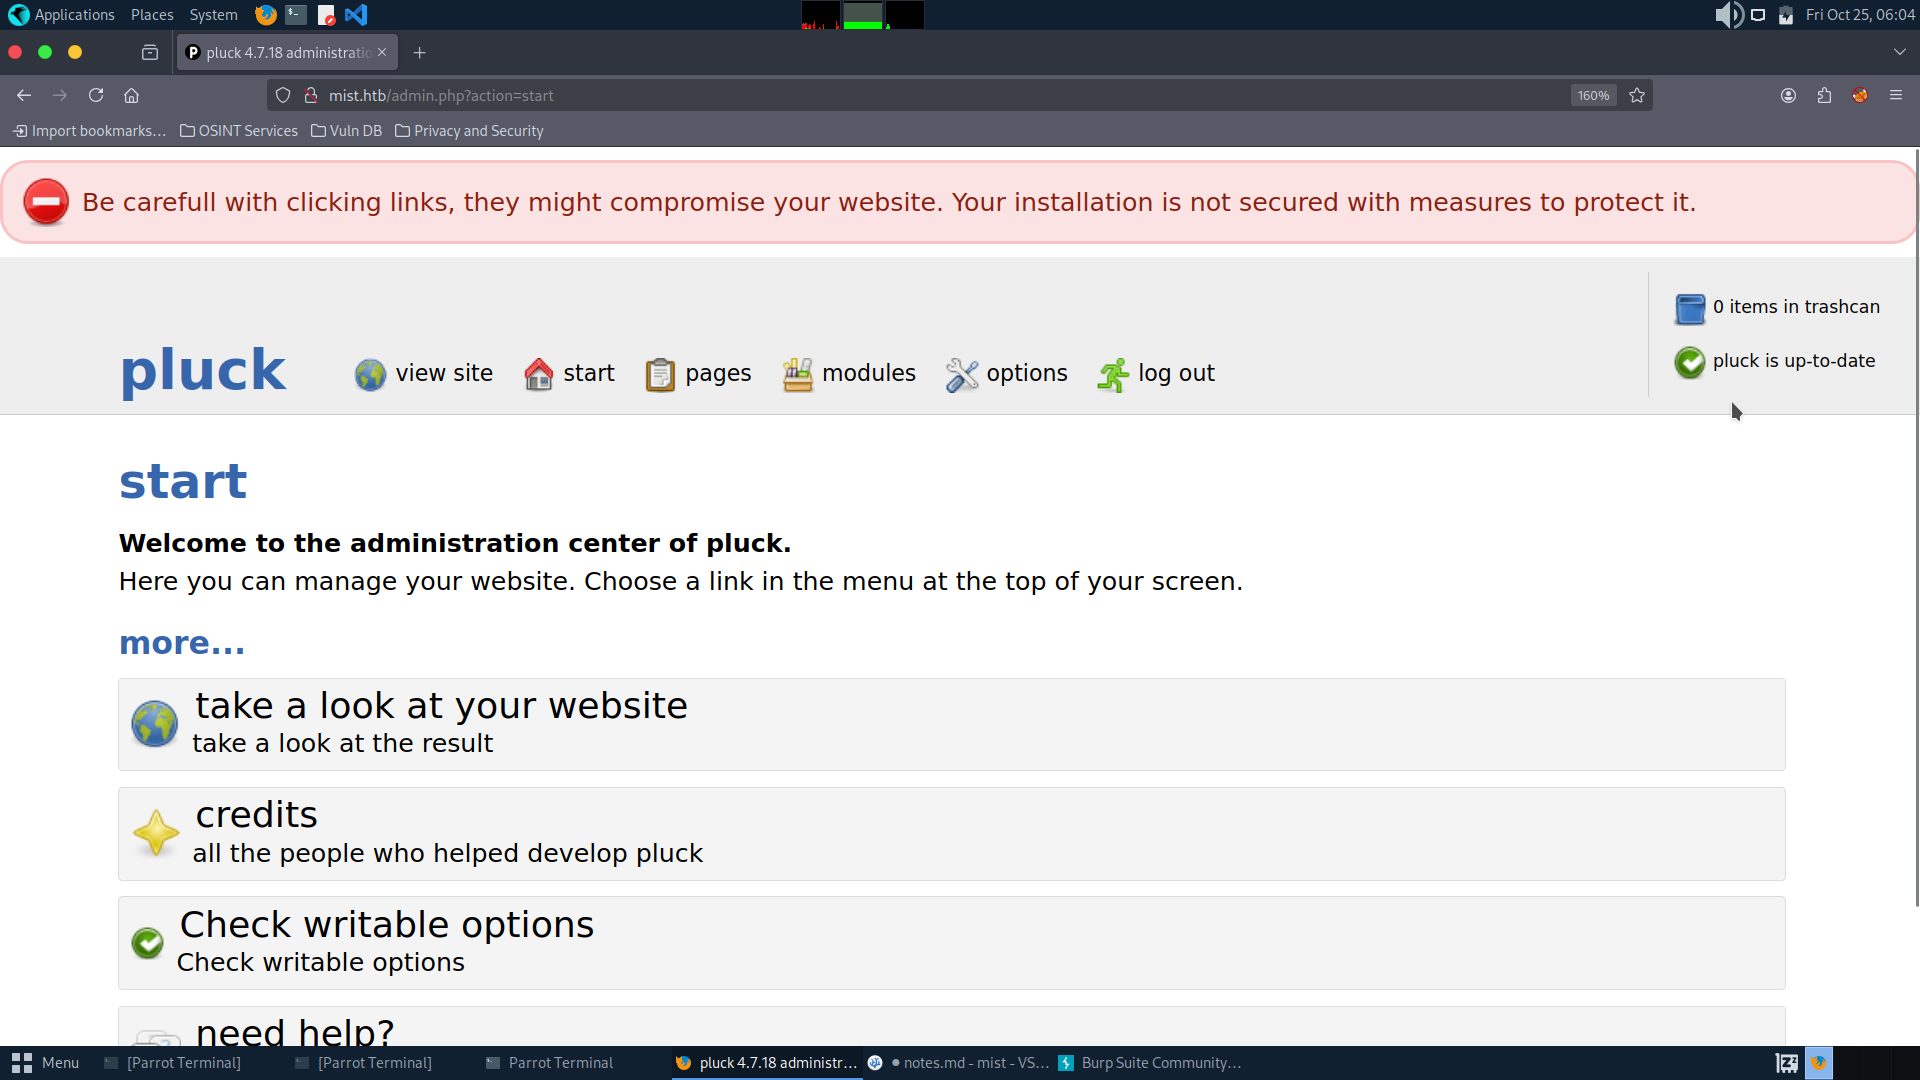Switch to Burp Suite Community taskbar item

1150,1063
